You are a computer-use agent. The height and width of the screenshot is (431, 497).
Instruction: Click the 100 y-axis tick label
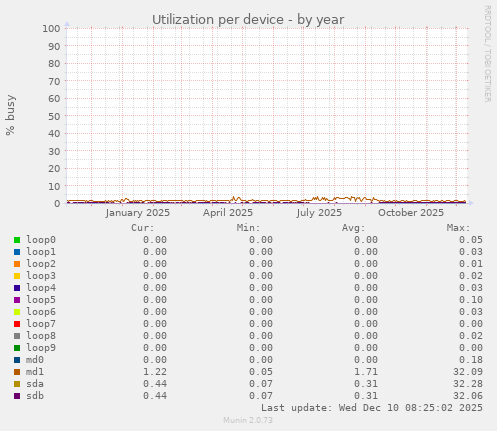click(51, 28)
